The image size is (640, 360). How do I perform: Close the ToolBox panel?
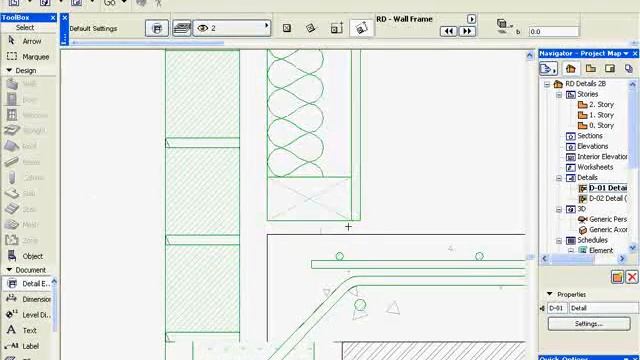pyautogui.click(x=53, y=18)
